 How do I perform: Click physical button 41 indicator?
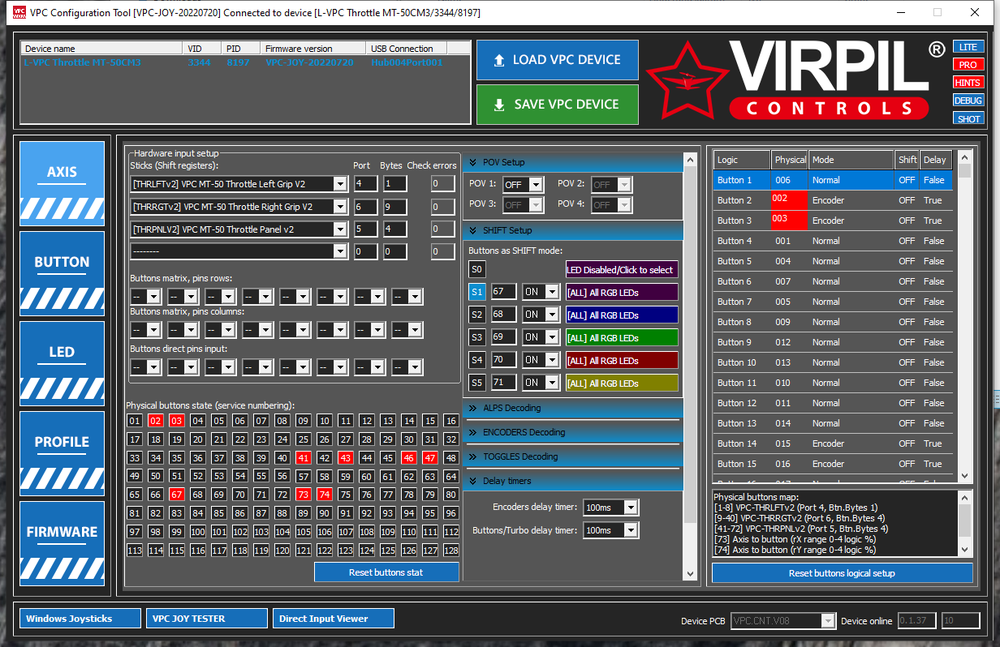tap(303, 457)
